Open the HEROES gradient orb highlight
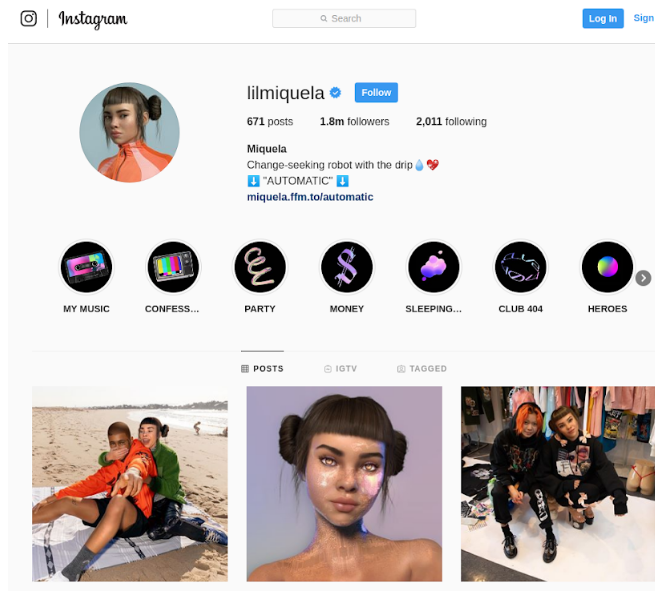656x591 pixels. [607, 267]
